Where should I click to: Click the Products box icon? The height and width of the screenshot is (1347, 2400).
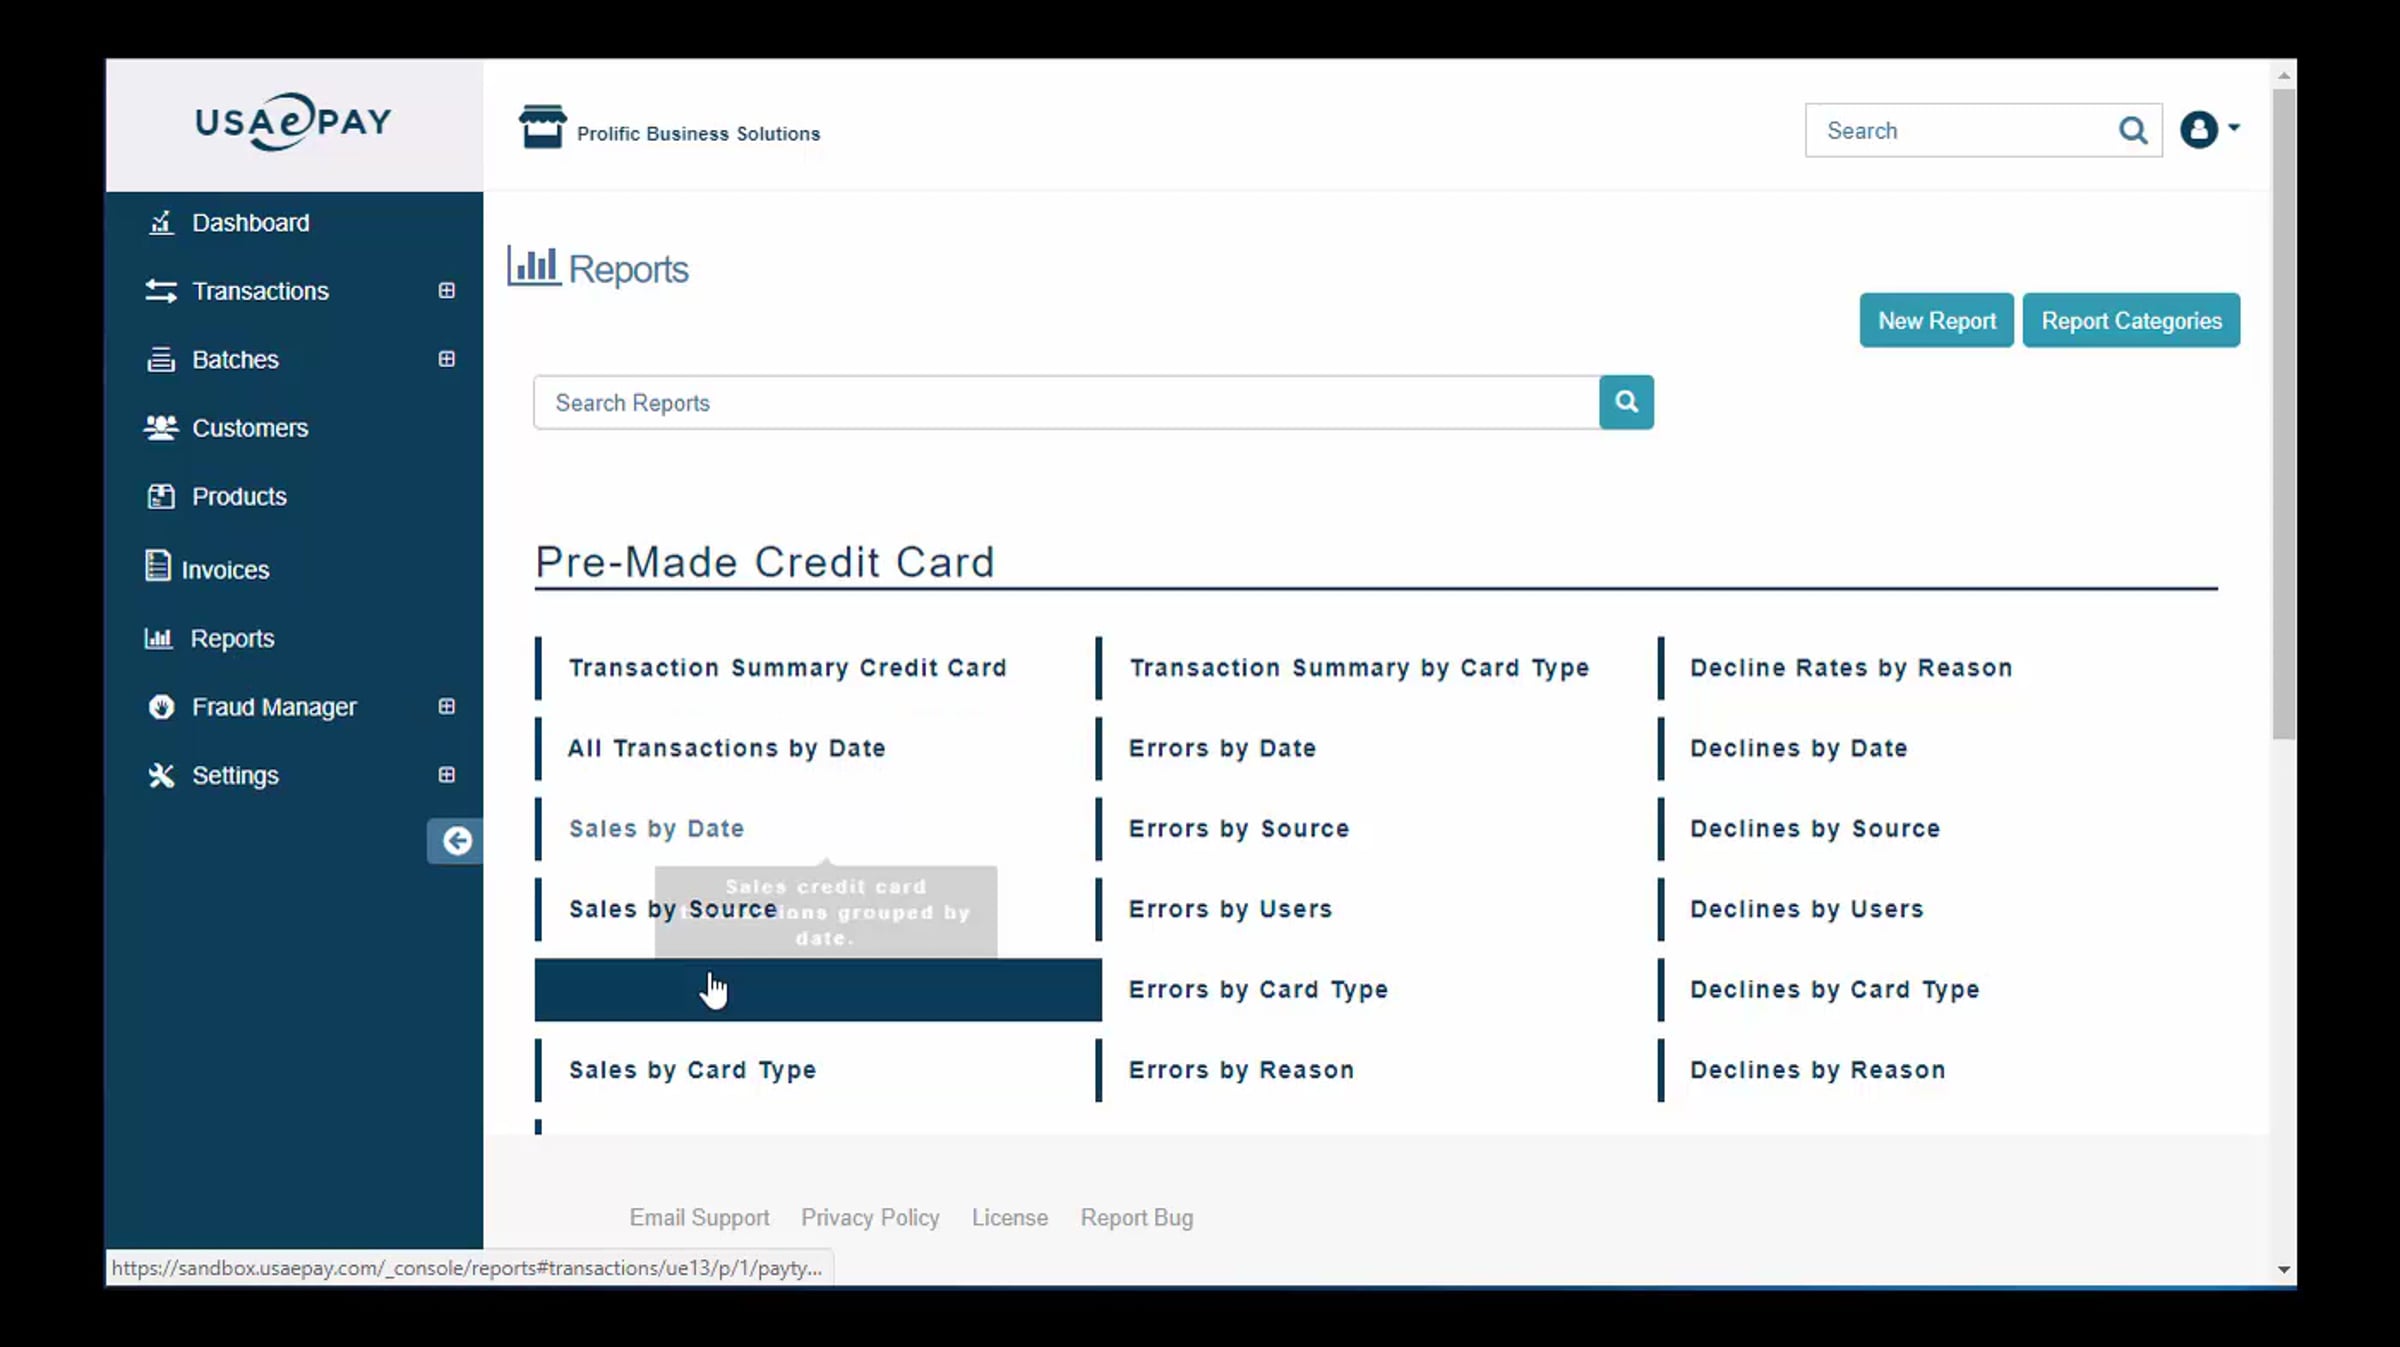[x=160, y=496]
